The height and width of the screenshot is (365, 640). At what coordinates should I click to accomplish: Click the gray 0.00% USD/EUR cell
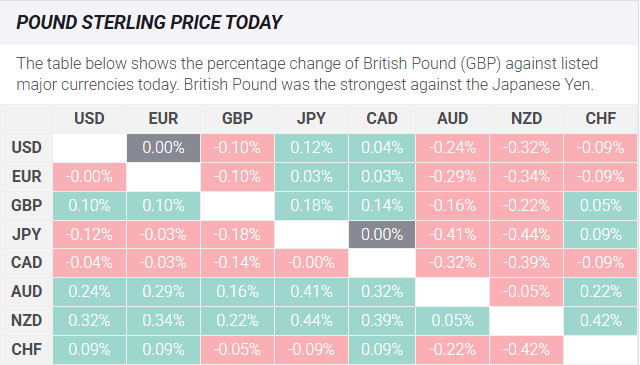click(x=163, y=148)
